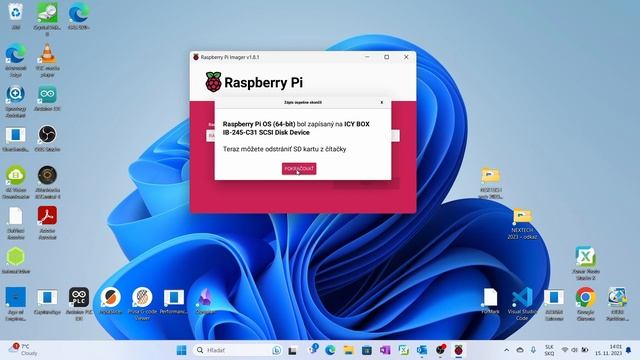Open the SLK keyboard language switcher
Screen dimensions: 640x360
pyautogui.click(x=549, y=350)
